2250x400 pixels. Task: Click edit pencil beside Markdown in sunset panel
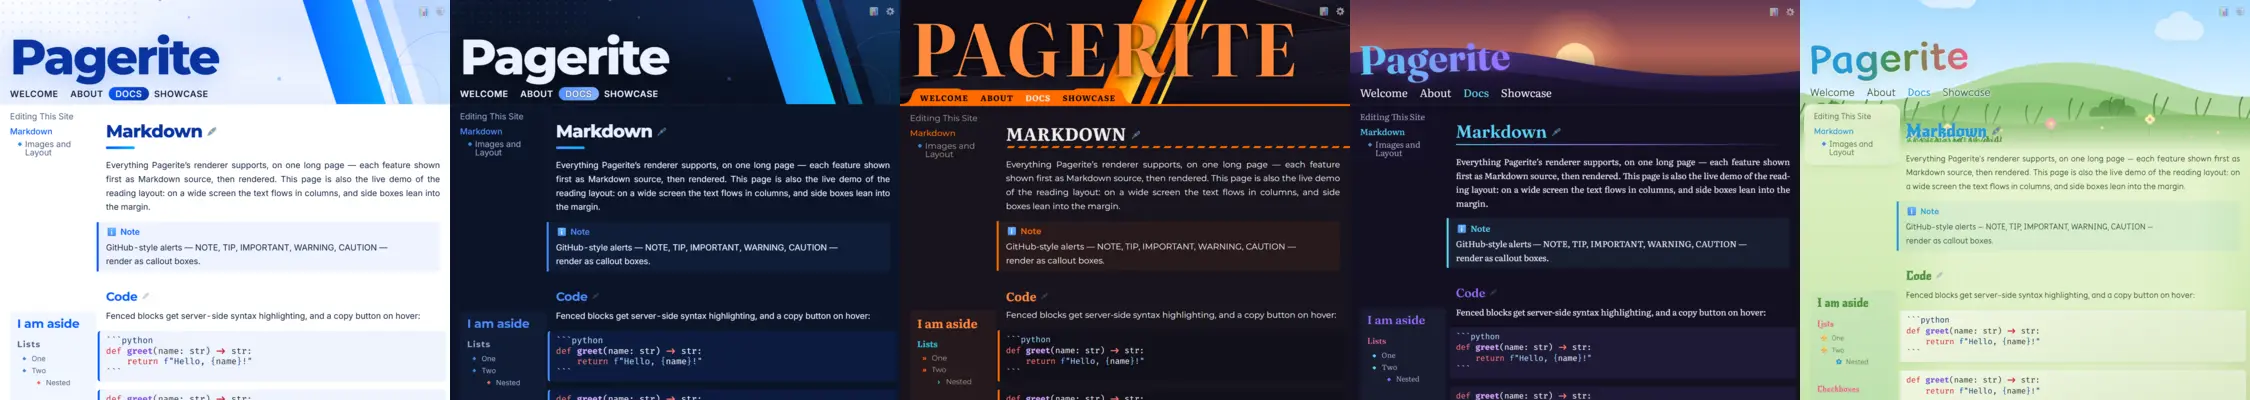[1557, 132]
